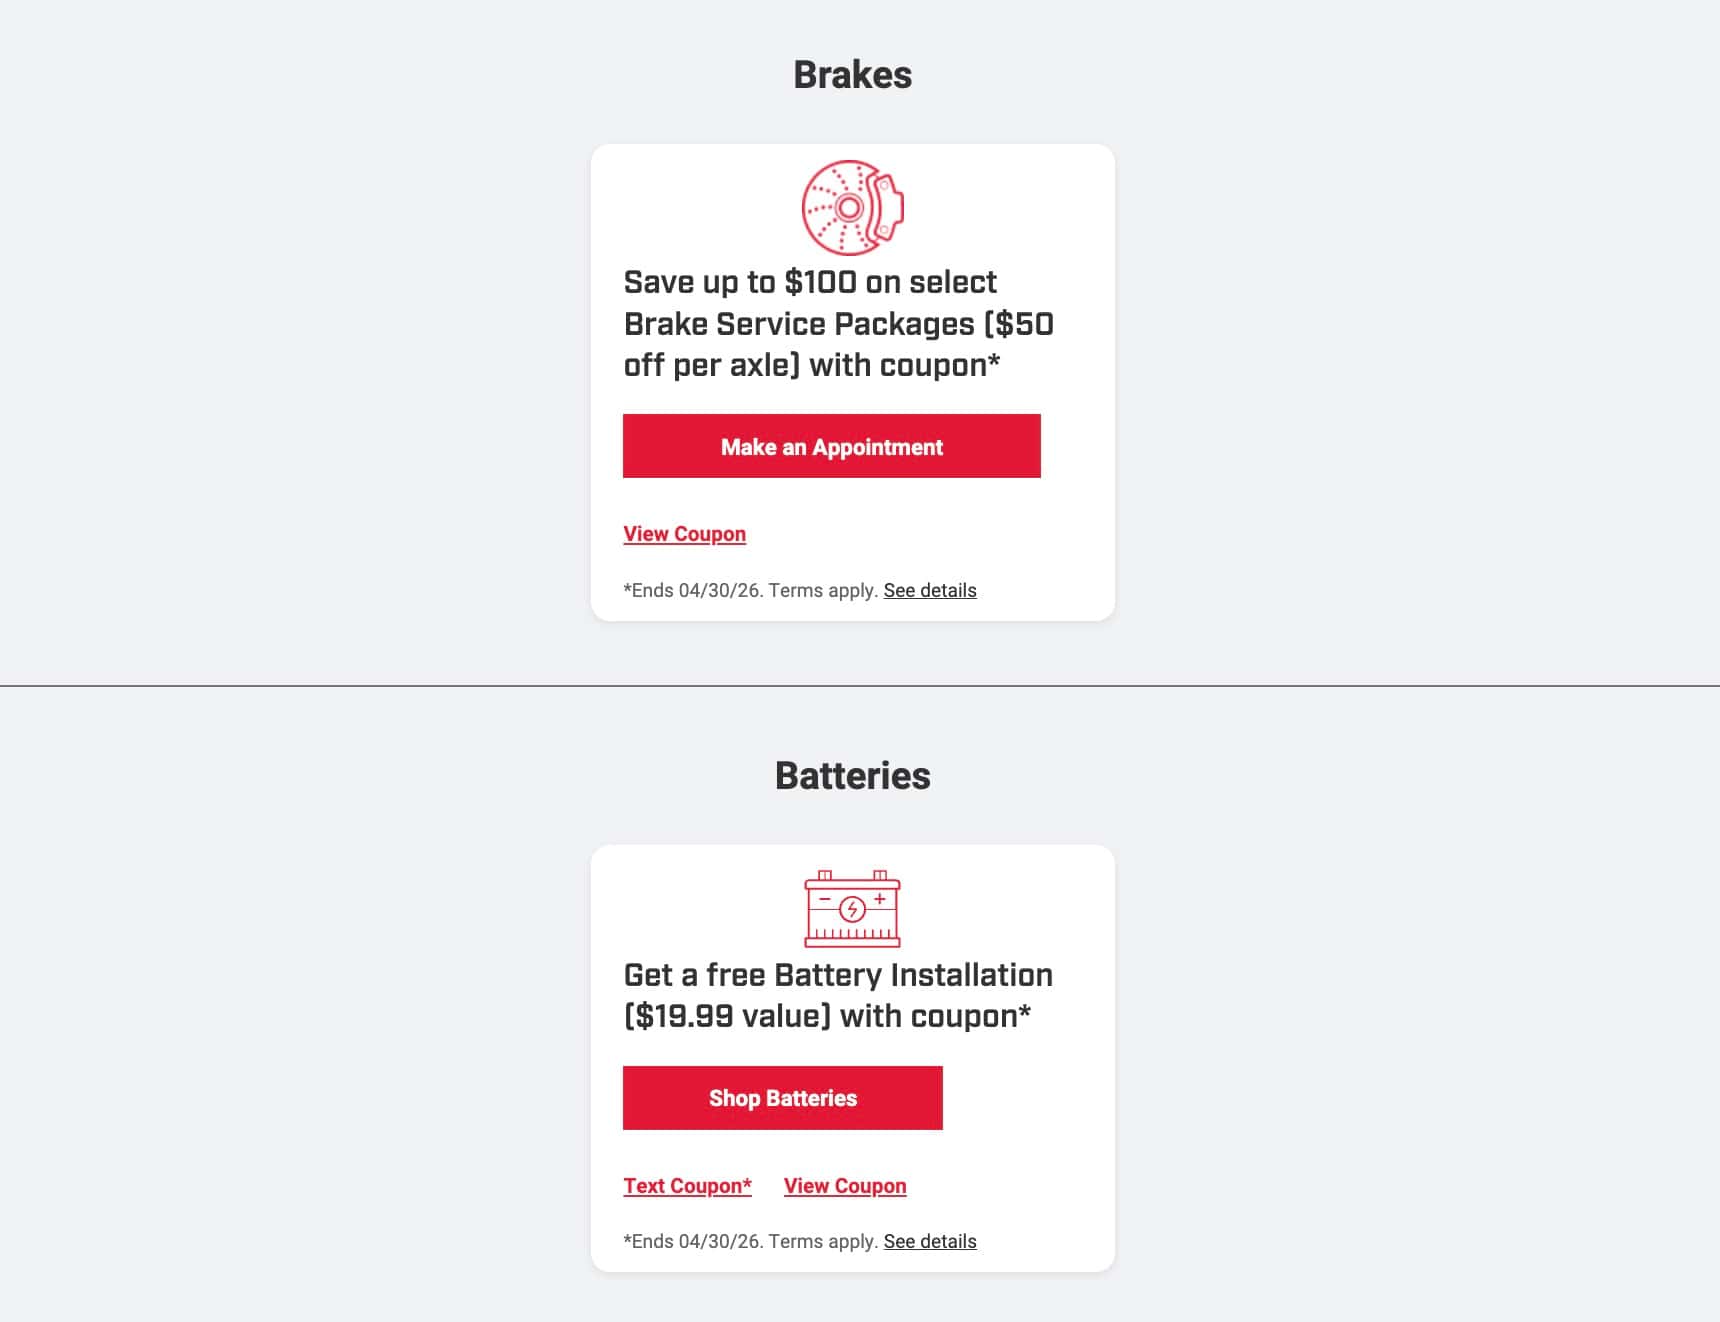1720x1322 pixels.
Task: Click the '($19.99 value) with coupon' line
Action: [x=826, y=1016]
